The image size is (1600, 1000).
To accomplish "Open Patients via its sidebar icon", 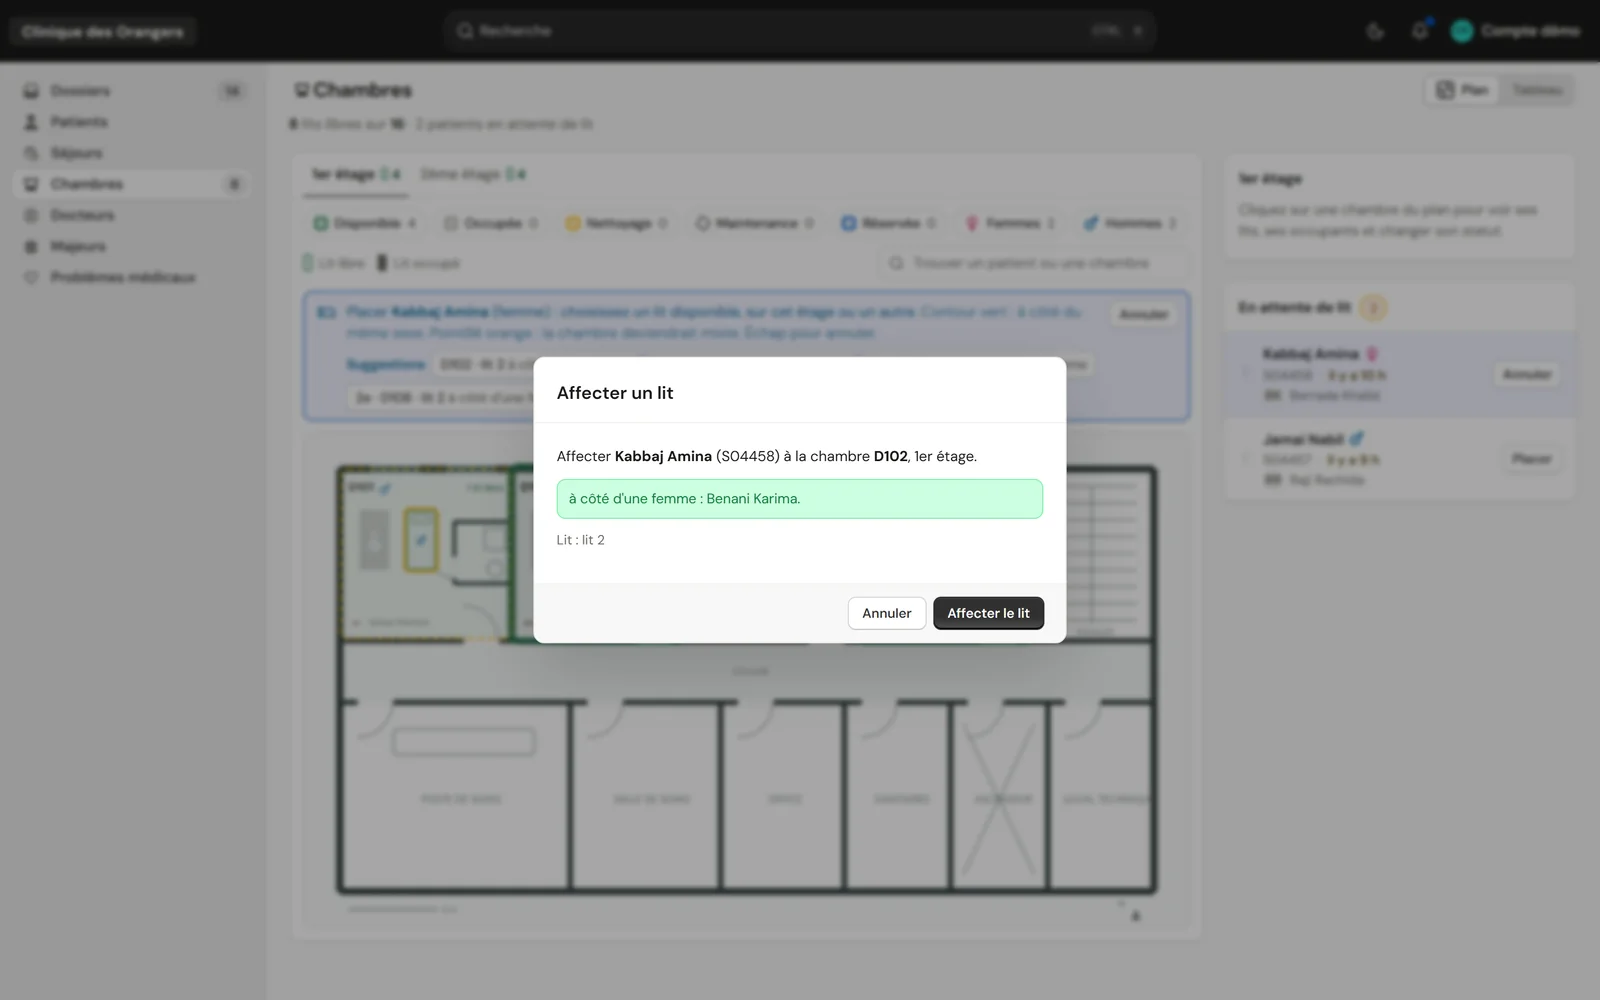I will 31,122.
